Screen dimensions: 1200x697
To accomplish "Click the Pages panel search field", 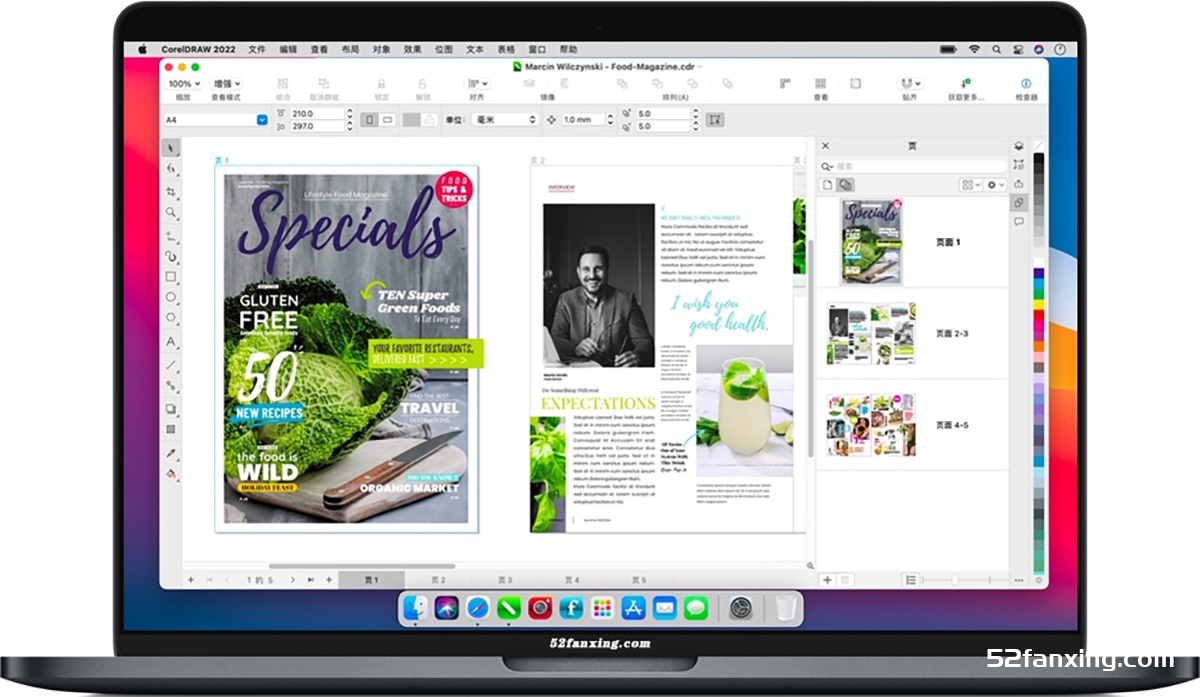I will (x=914, y=166).
